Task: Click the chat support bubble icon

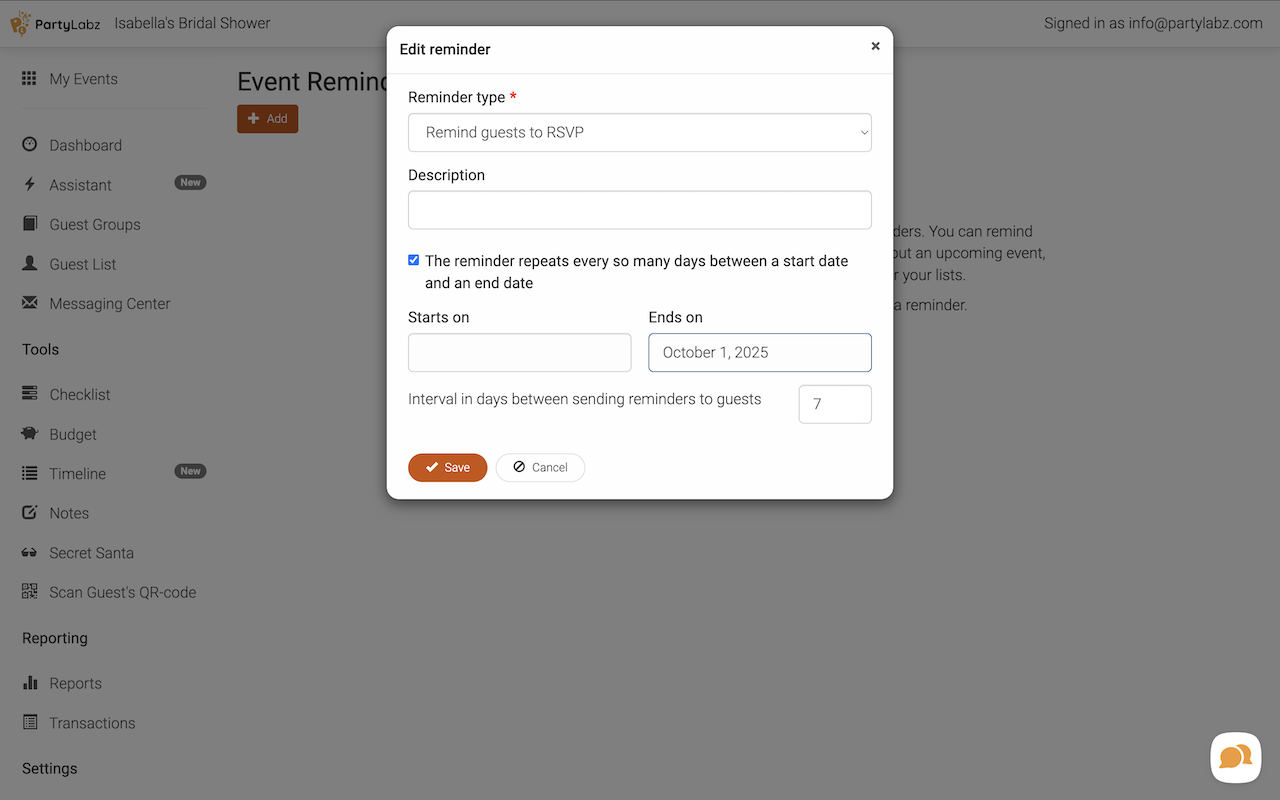Action: click(1235, 757)
